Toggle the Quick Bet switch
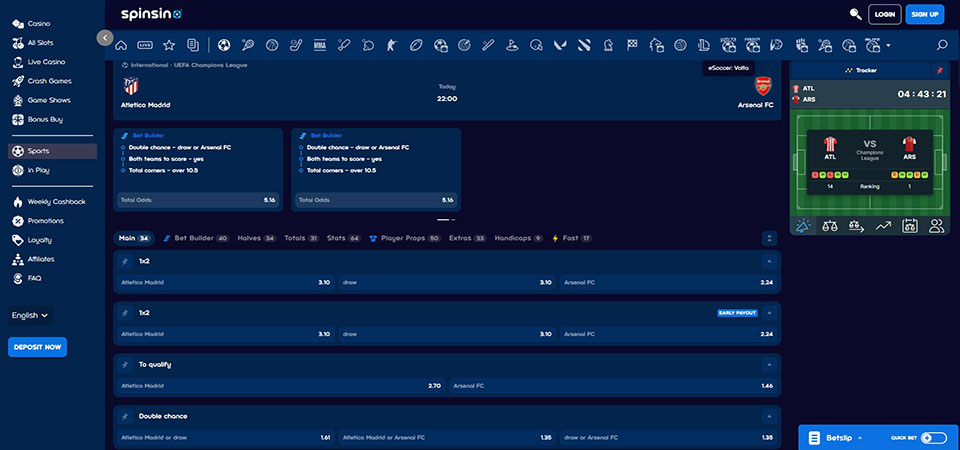This screenshot has width=960, height=450. click(934, 438)
